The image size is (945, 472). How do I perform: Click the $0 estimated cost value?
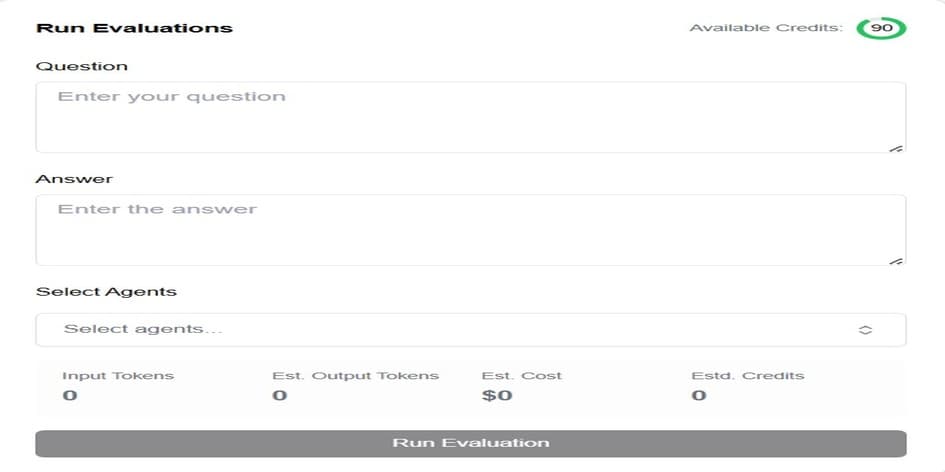click(x=497, y=395)
